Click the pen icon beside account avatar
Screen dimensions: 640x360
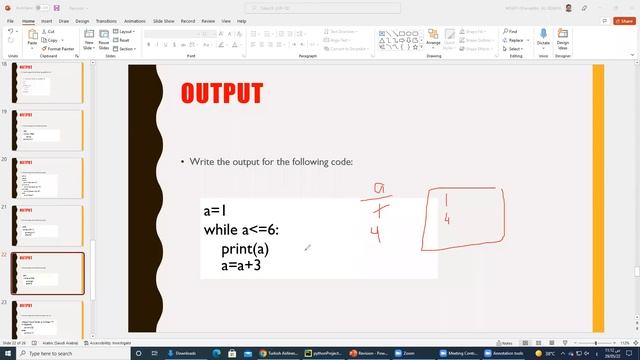click(x=584, y=8)
